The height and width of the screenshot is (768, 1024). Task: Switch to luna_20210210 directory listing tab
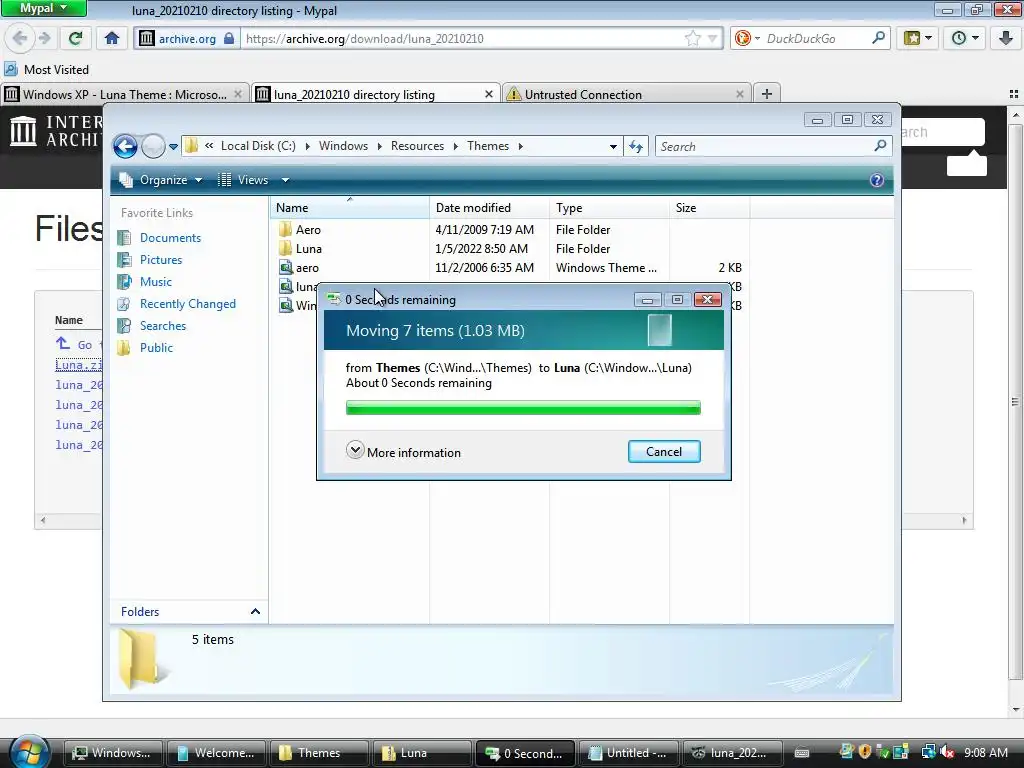tap(376, 94)
